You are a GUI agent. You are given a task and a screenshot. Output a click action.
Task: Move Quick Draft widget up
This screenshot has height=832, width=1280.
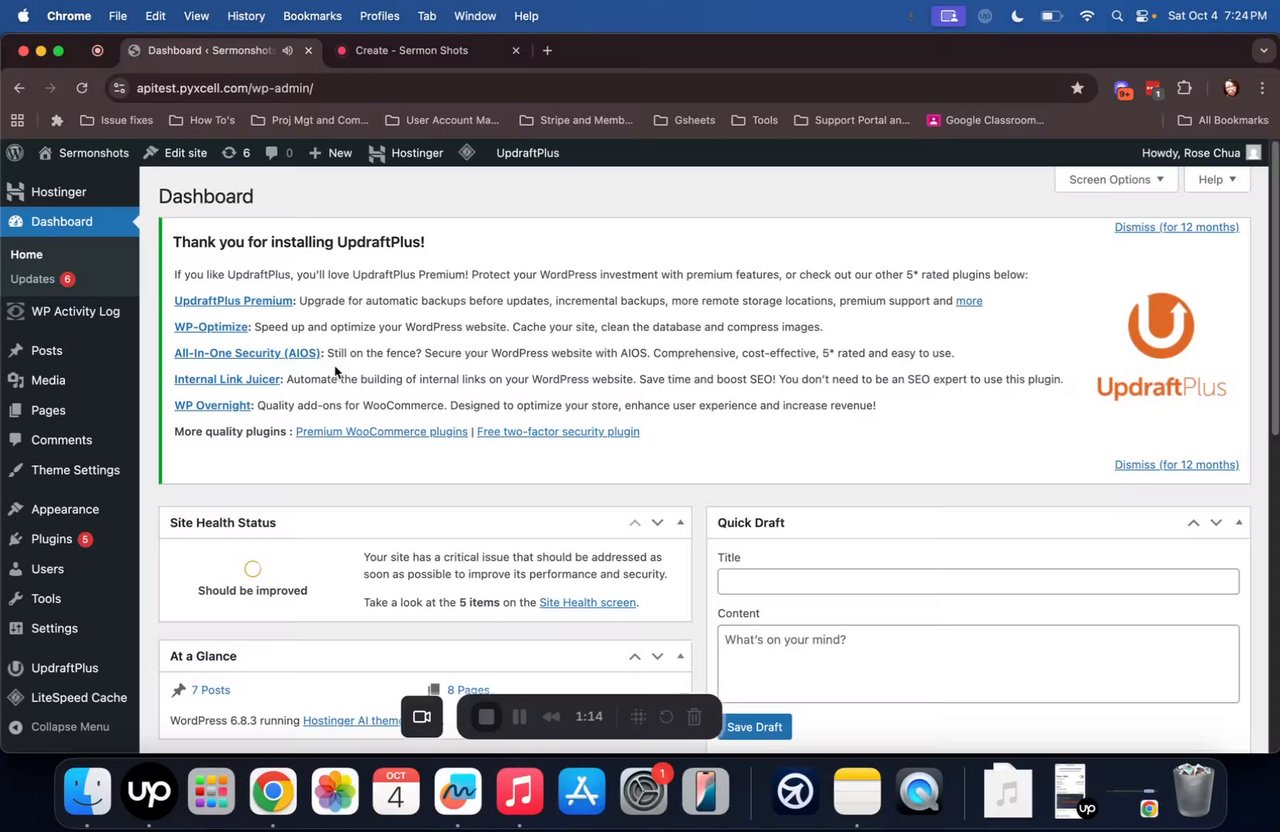pyautogui.click(x=1193, y=523)
